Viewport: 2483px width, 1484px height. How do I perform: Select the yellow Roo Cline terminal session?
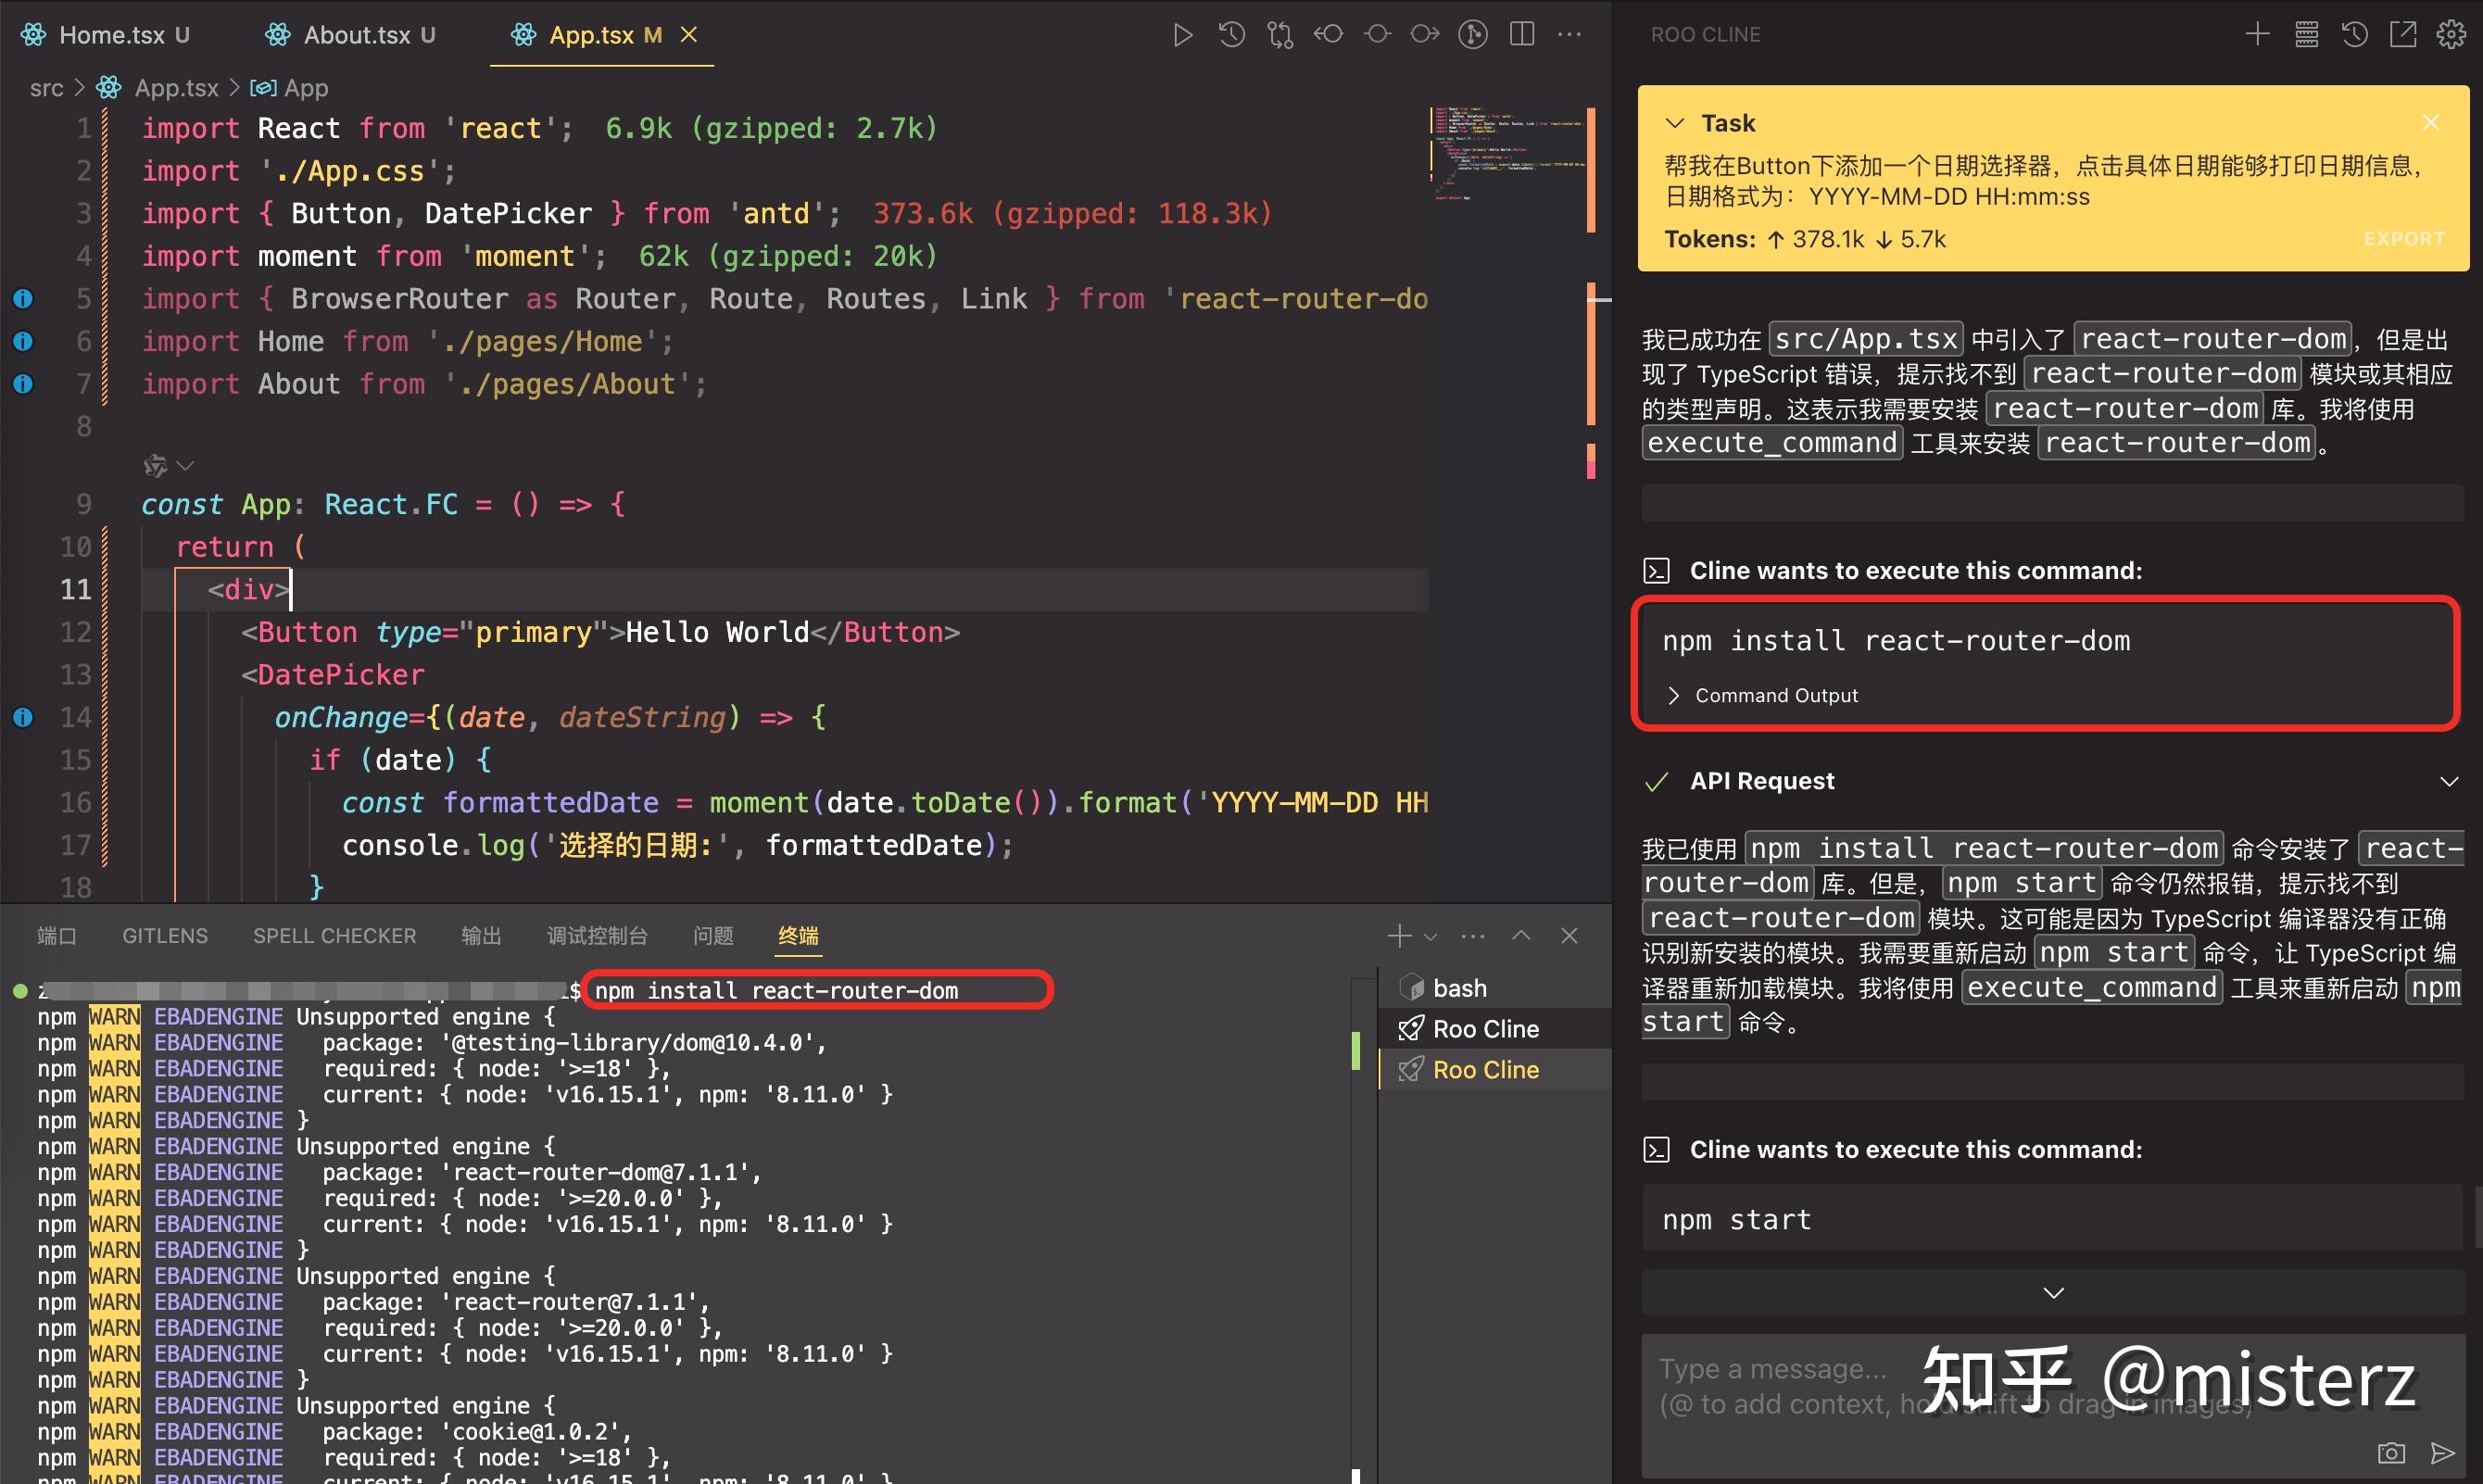pyautogui.click(x=1487, y=1069)
